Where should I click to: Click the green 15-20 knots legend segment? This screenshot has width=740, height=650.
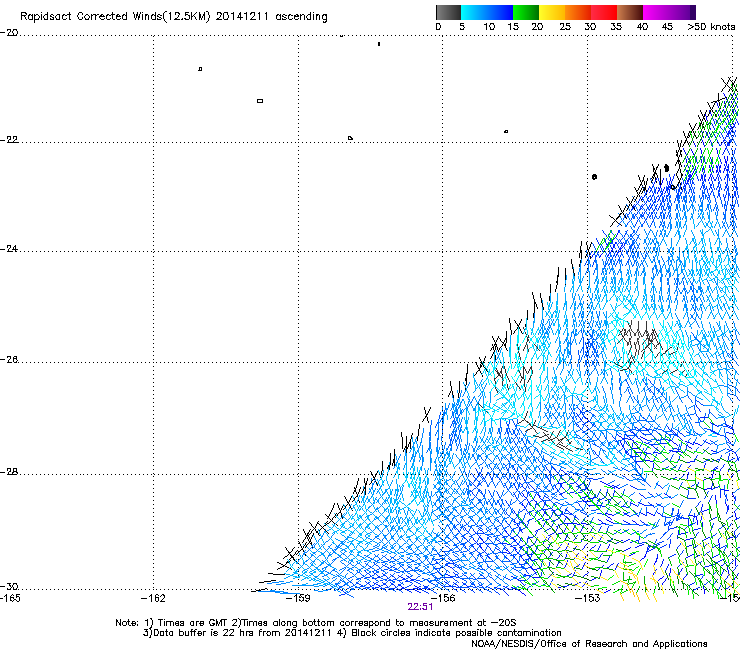pos(525,12)
